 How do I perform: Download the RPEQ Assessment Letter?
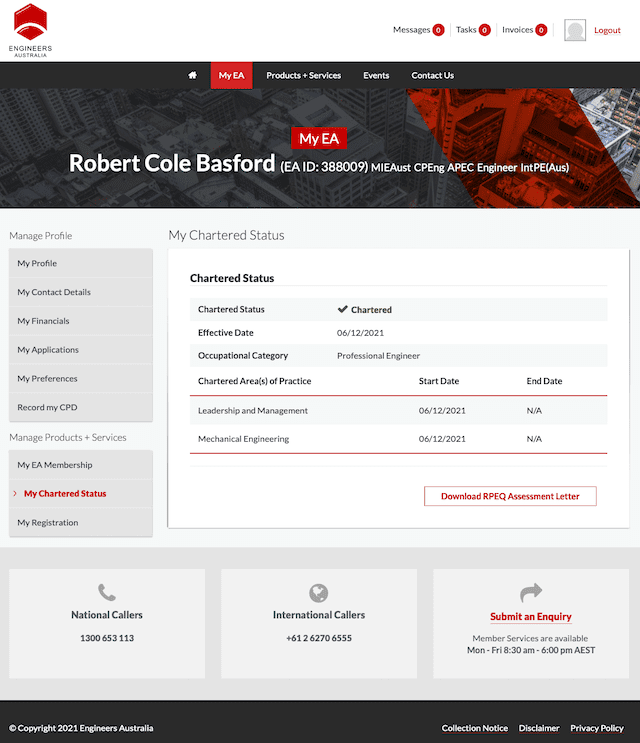[510, 496]
